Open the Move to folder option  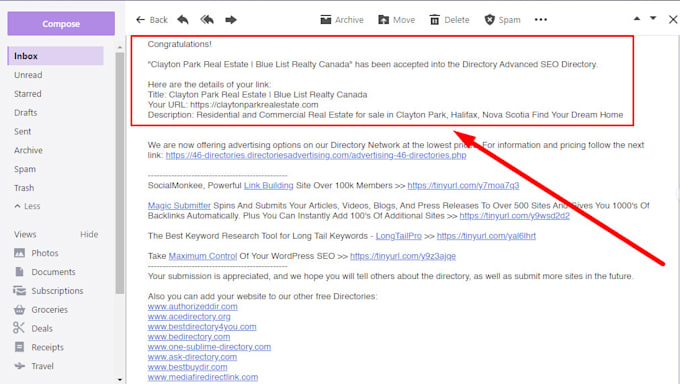click(x=396, y=20)
